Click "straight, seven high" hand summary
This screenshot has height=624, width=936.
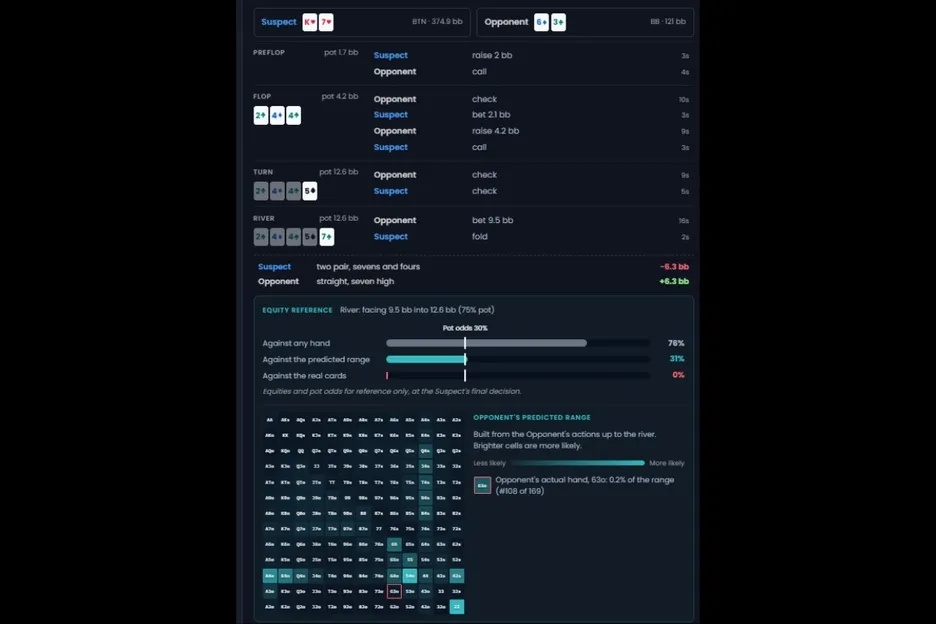click(x=355, y=281)
